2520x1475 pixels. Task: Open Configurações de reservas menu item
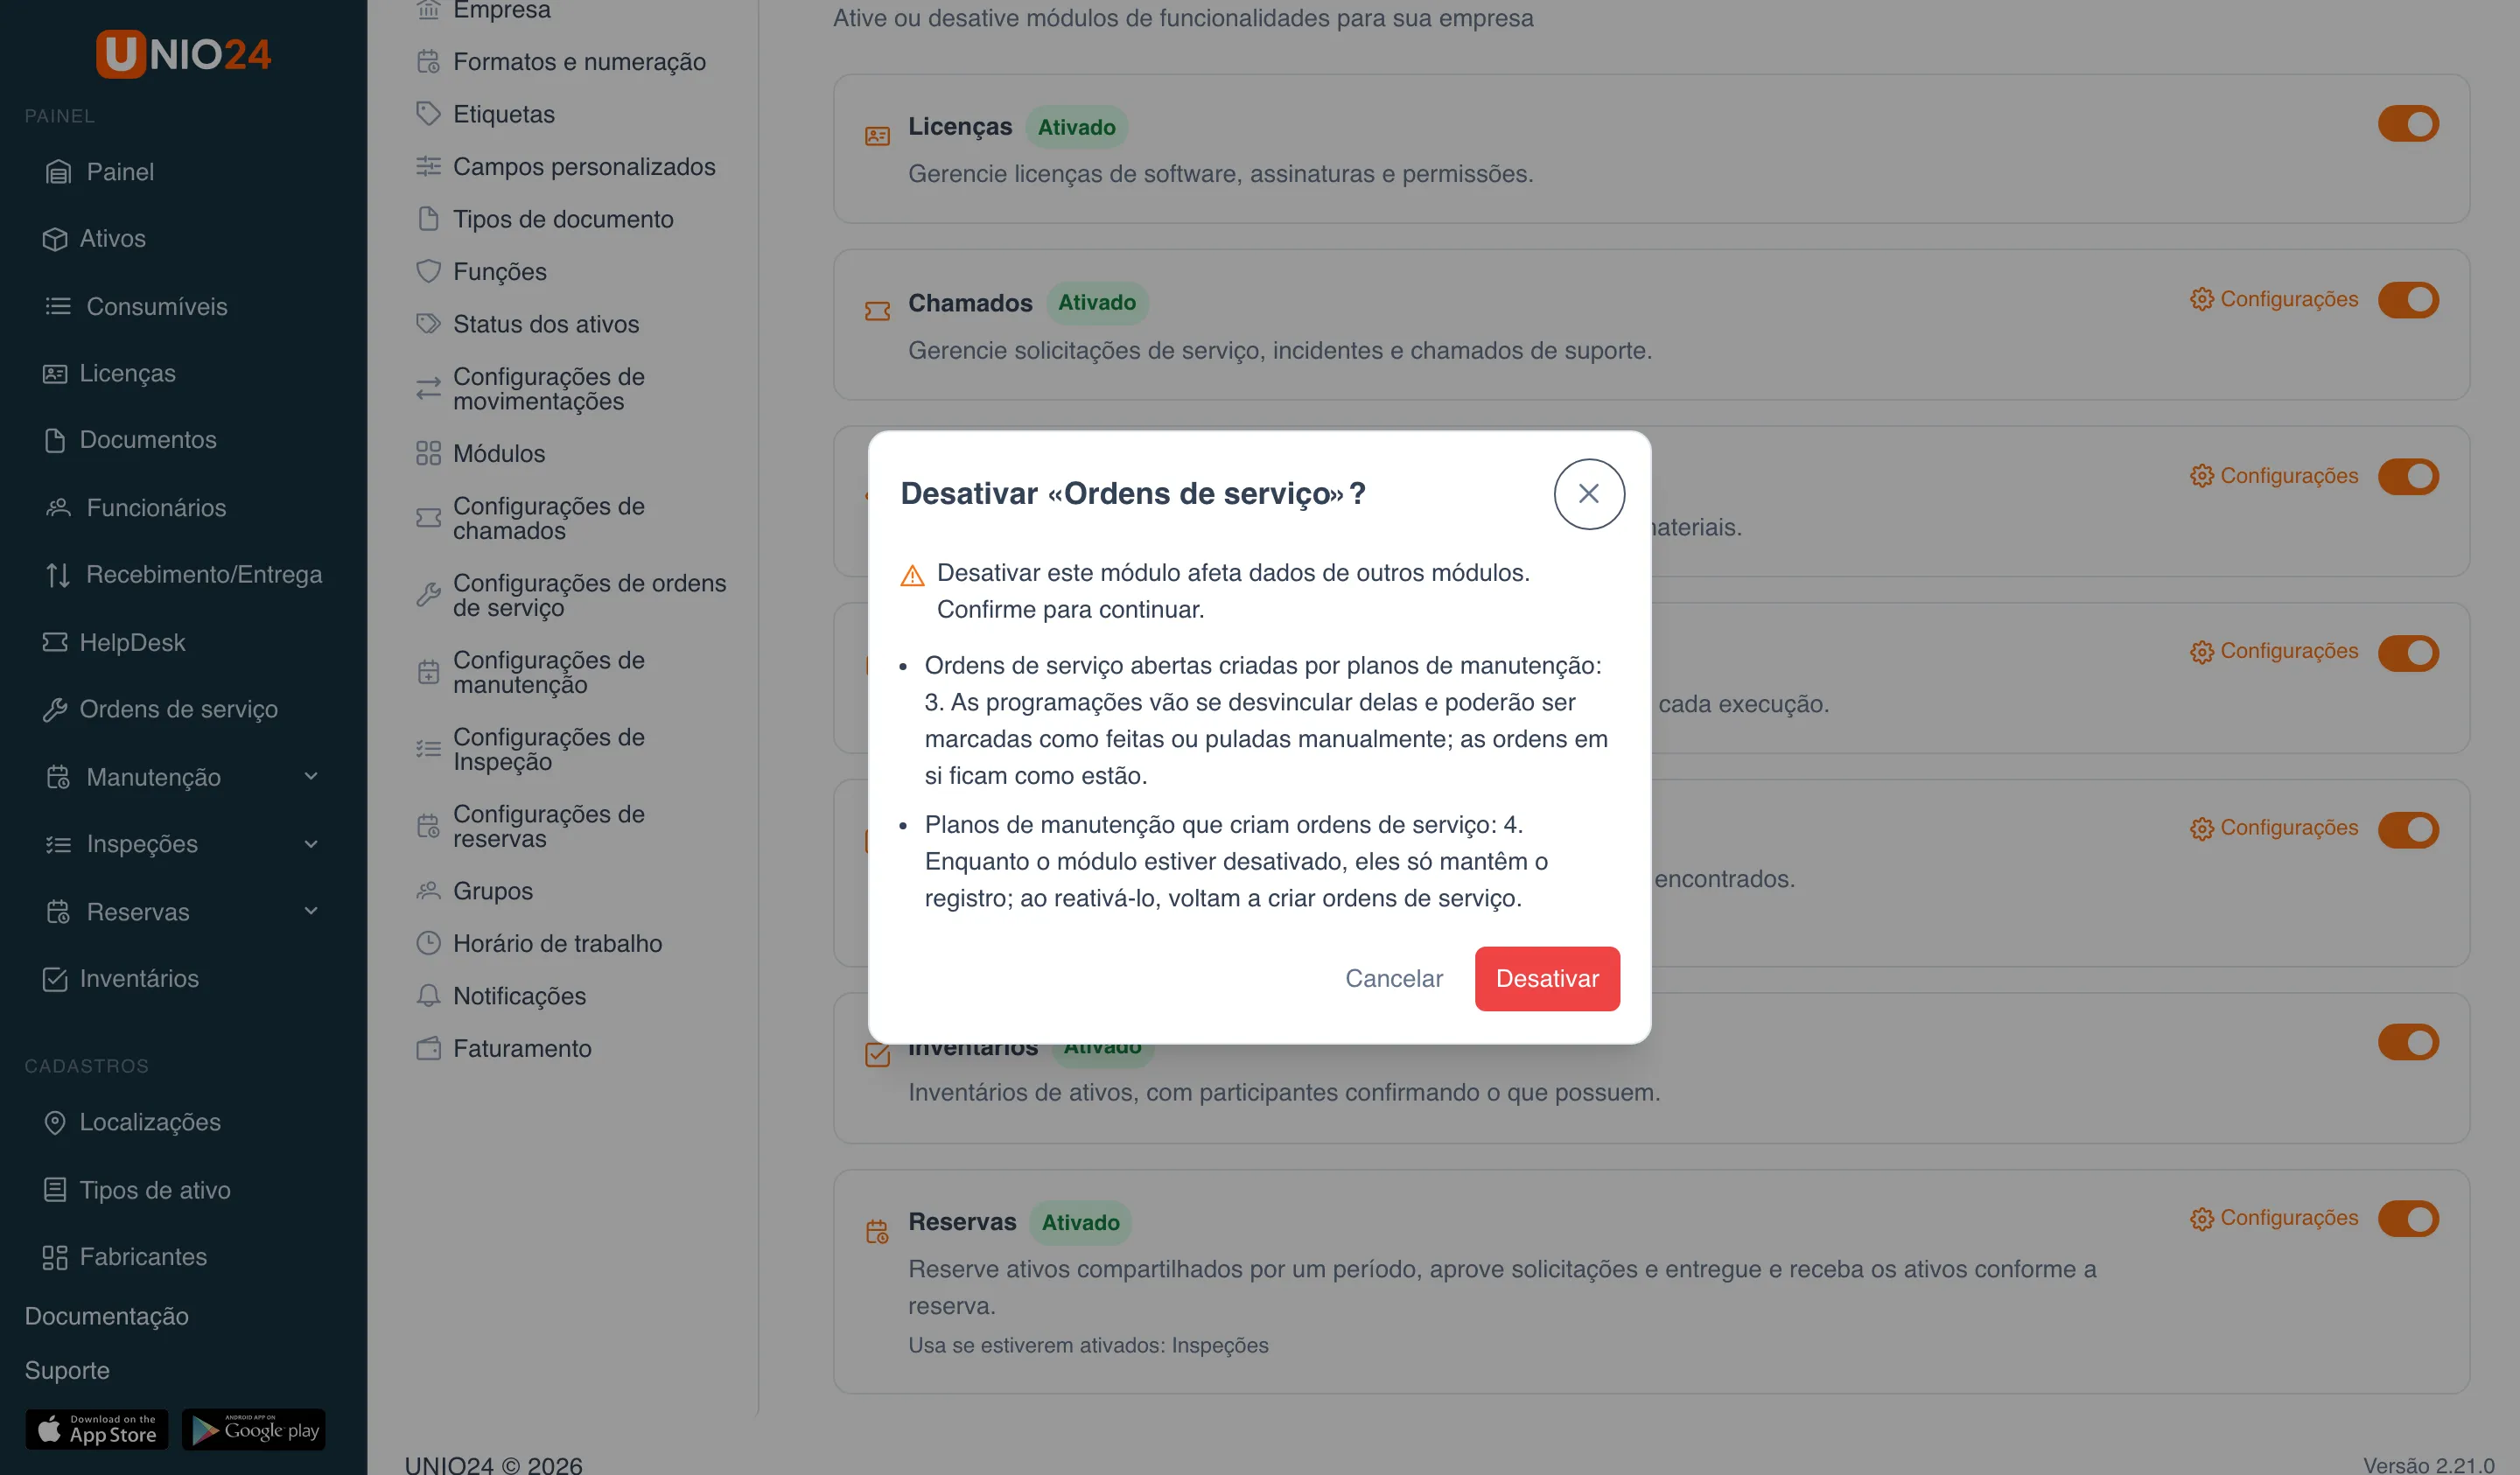click(x=548, y=826)
